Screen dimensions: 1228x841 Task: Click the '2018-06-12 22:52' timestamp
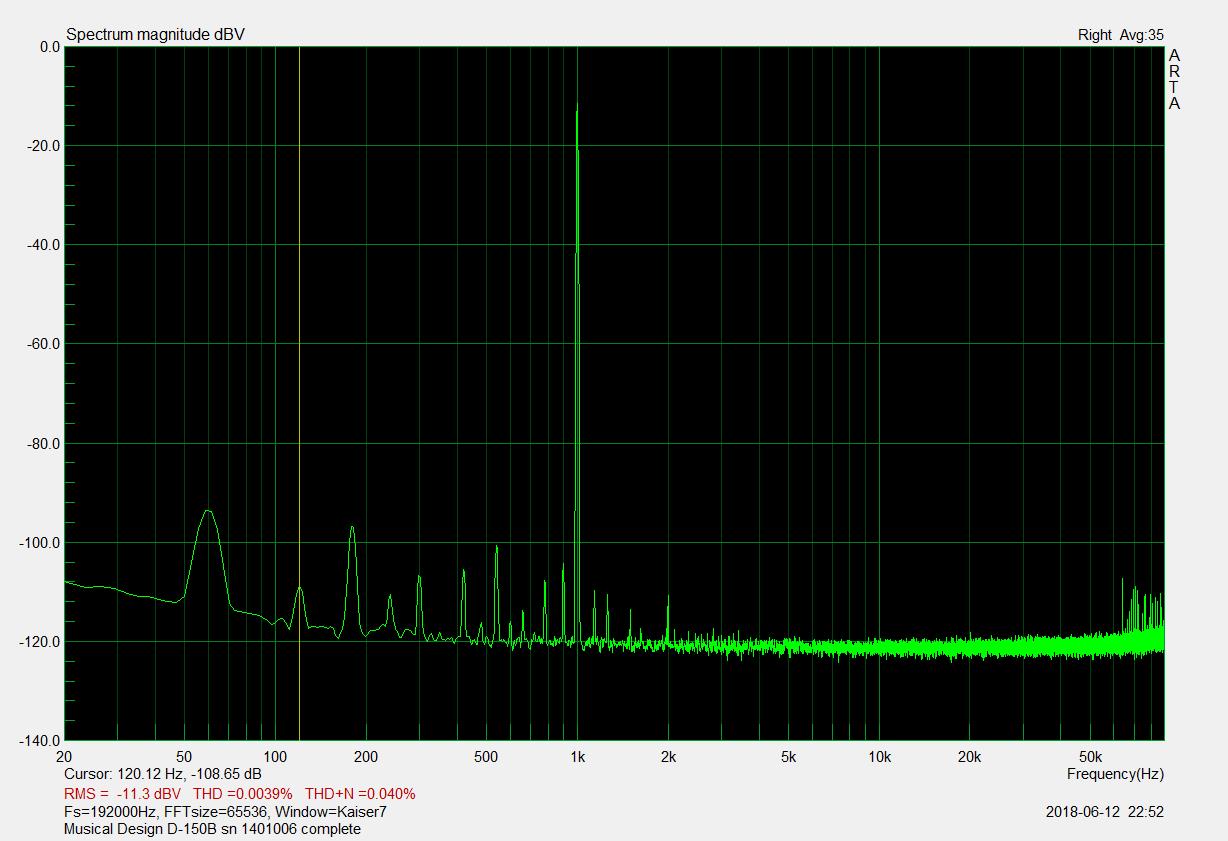click(1104, 812)
